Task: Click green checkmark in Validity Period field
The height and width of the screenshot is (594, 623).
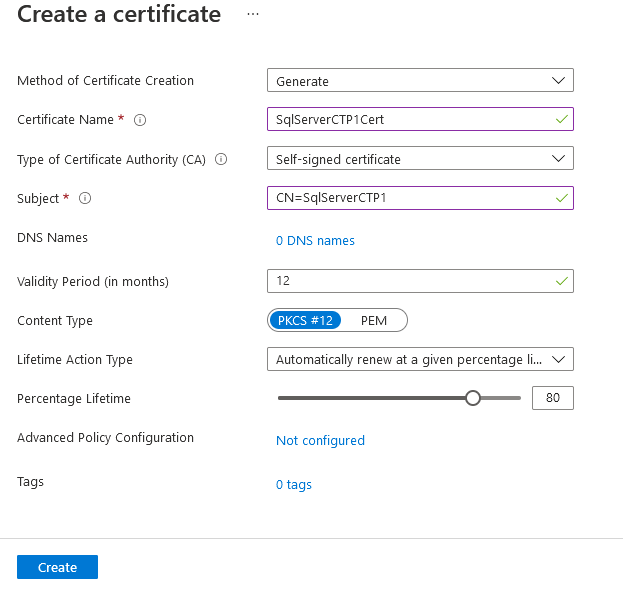Action: [x=561, y=281]
